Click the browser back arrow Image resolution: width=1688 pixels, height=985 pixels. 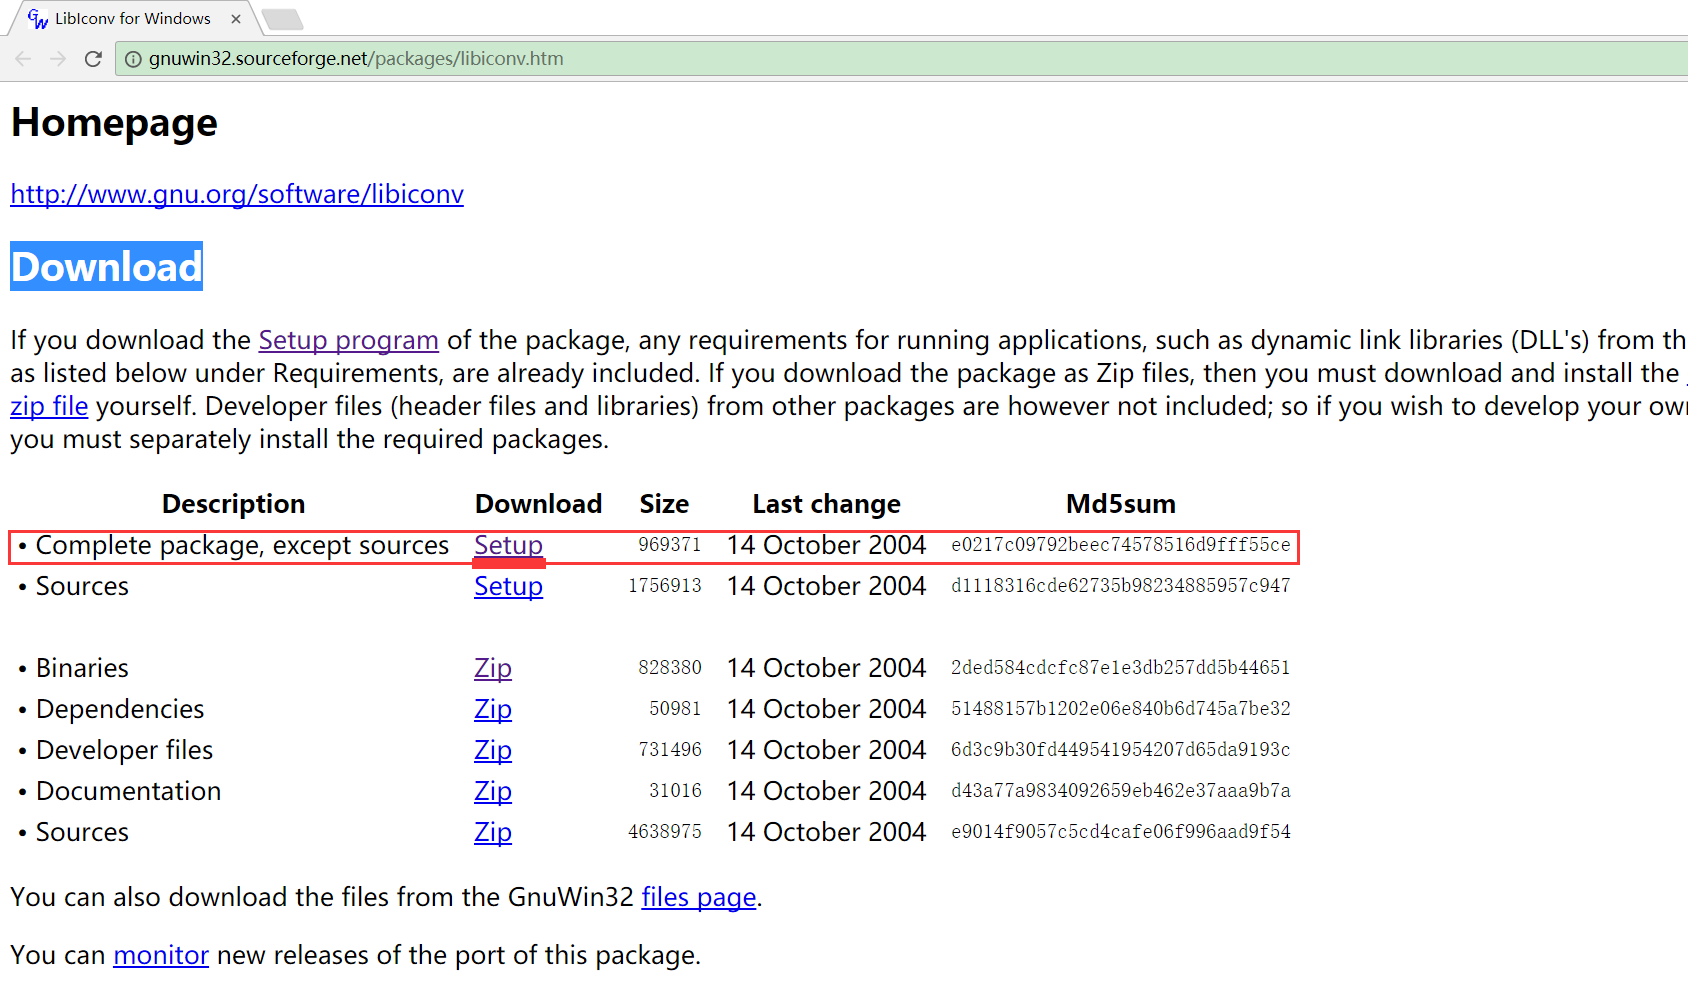[x=23, y=59]
